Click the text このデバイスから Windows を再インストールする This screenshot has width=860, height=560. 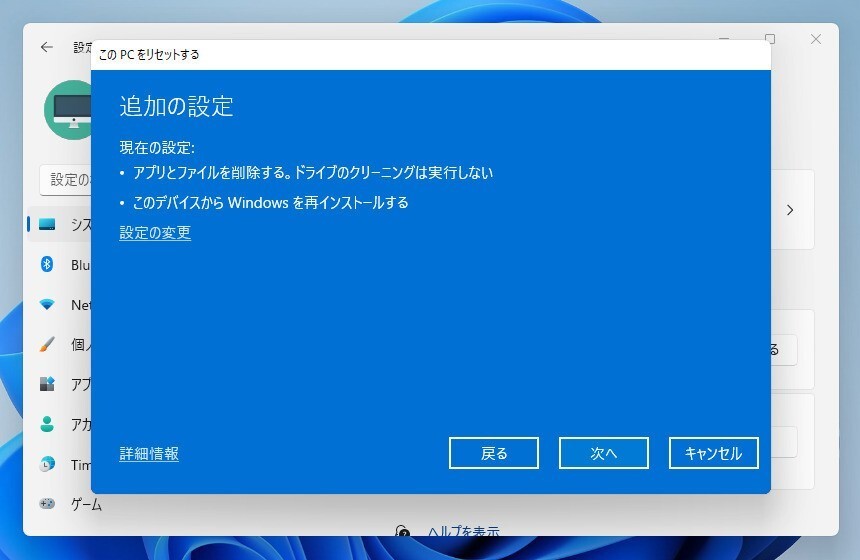pos(271,203)
